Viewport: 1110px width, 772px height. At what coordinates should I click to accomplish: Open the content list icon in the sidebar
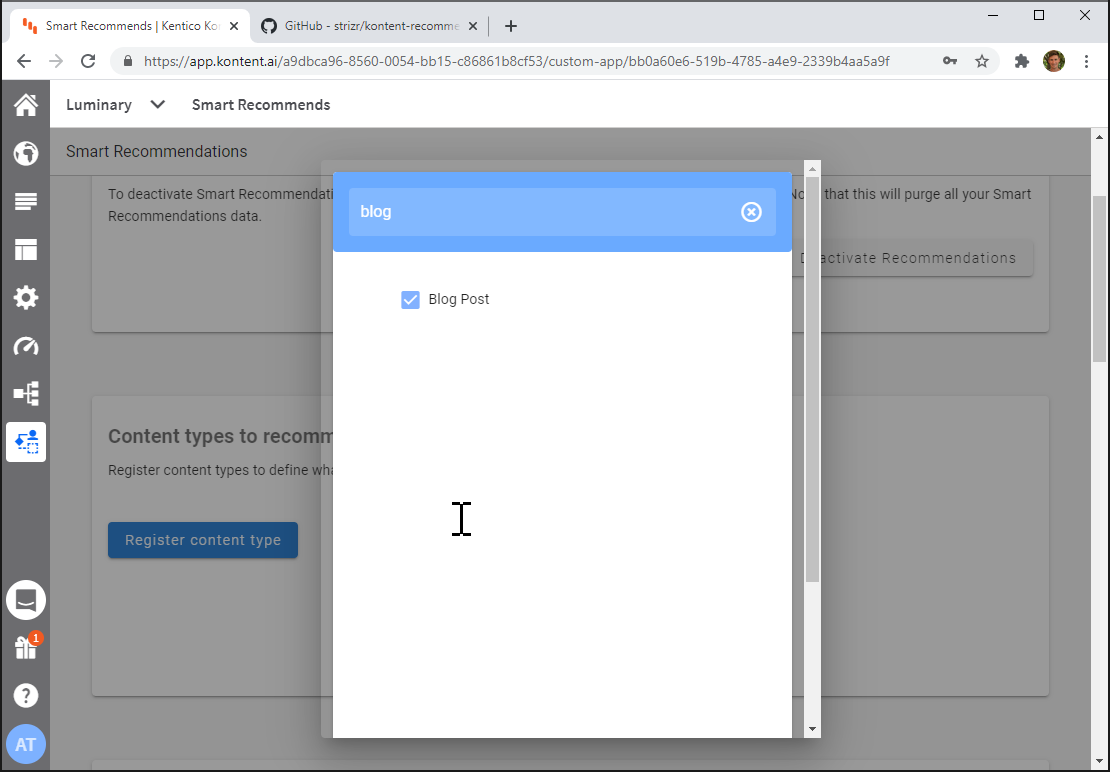point(25,201)
